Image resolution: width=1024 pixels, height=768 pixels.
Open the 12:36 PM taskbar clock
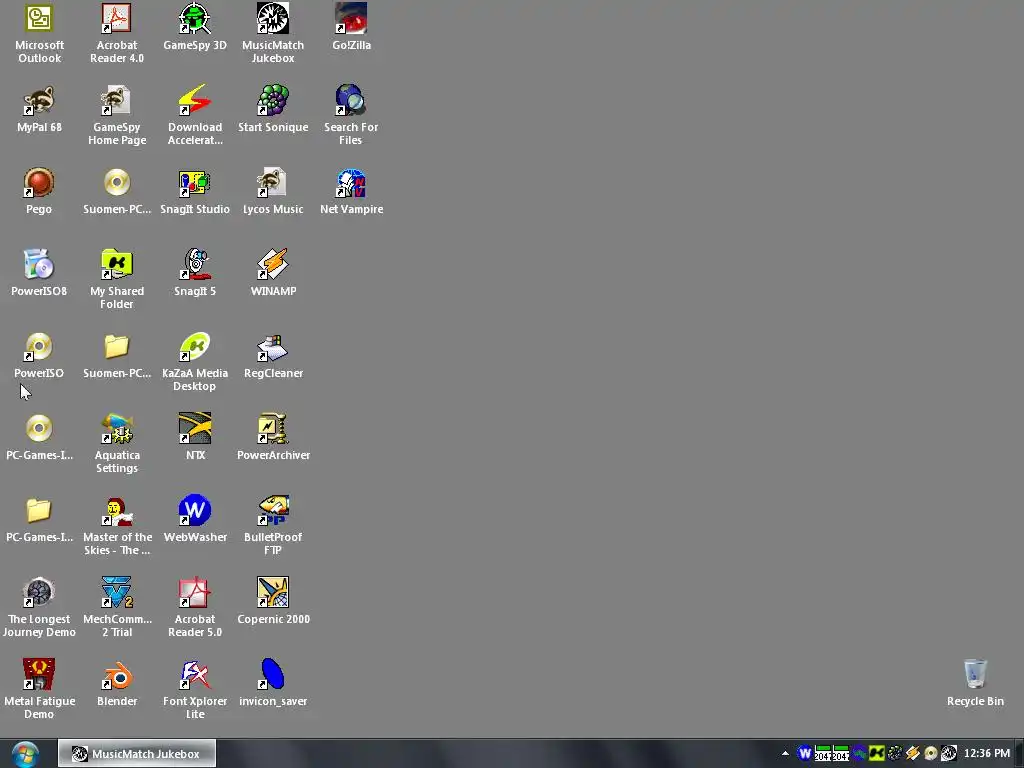click(987, 754)
